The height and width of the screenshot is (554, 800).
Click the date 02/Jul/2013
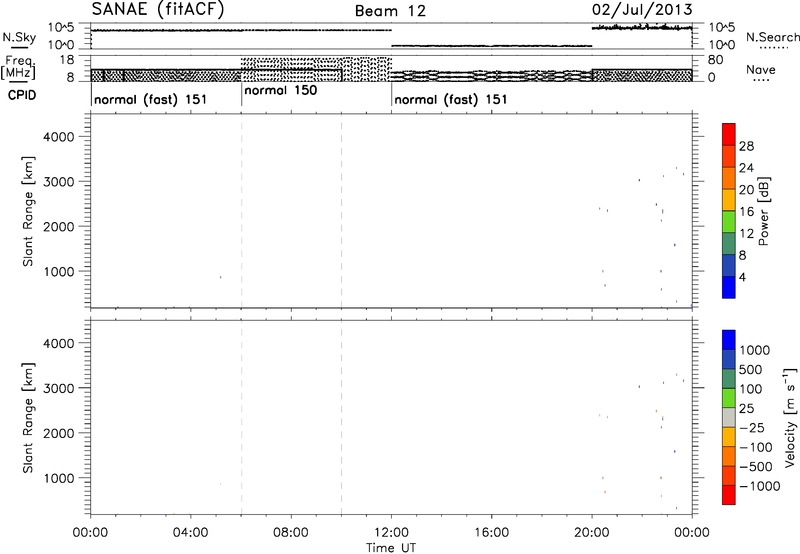tap(642, 10)
